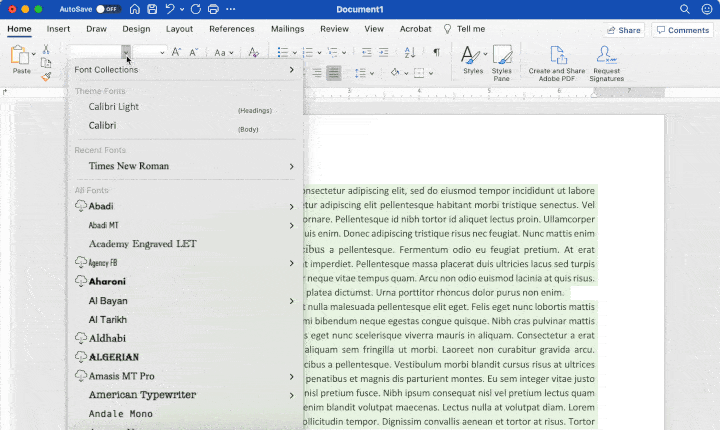
Task: Open the Change Case Aa dropdown
Action: [x=224, y=53]
